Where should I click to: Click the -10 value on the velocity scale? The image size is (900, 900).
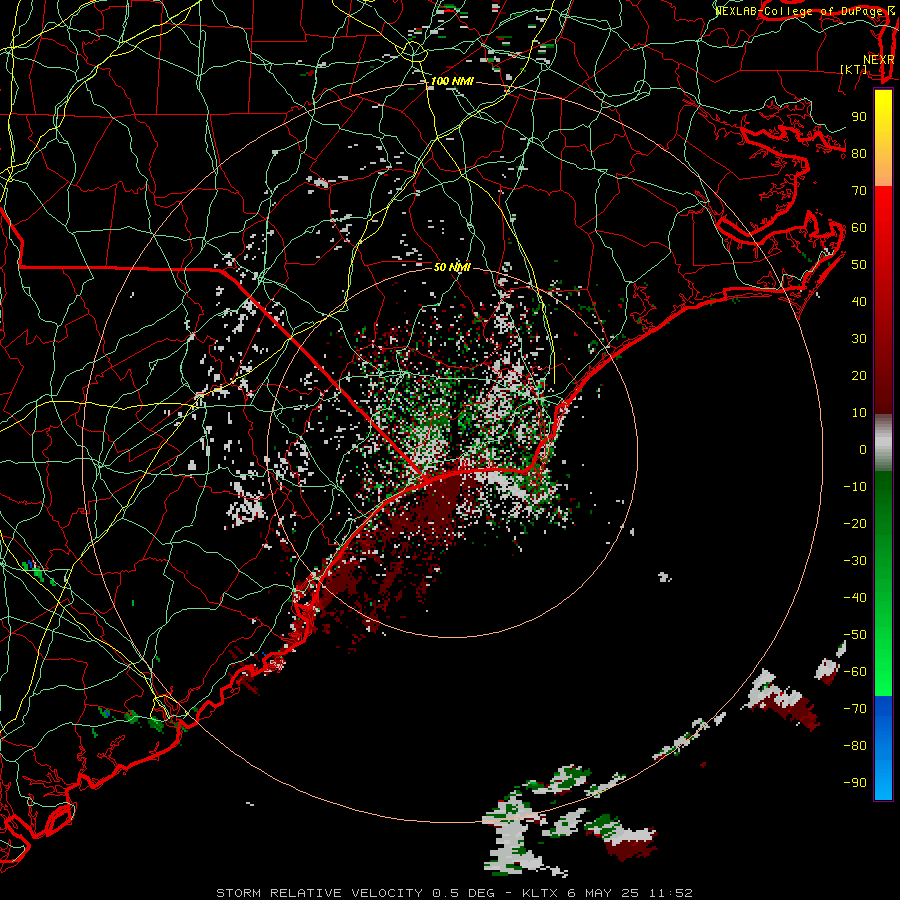[855, 487]
